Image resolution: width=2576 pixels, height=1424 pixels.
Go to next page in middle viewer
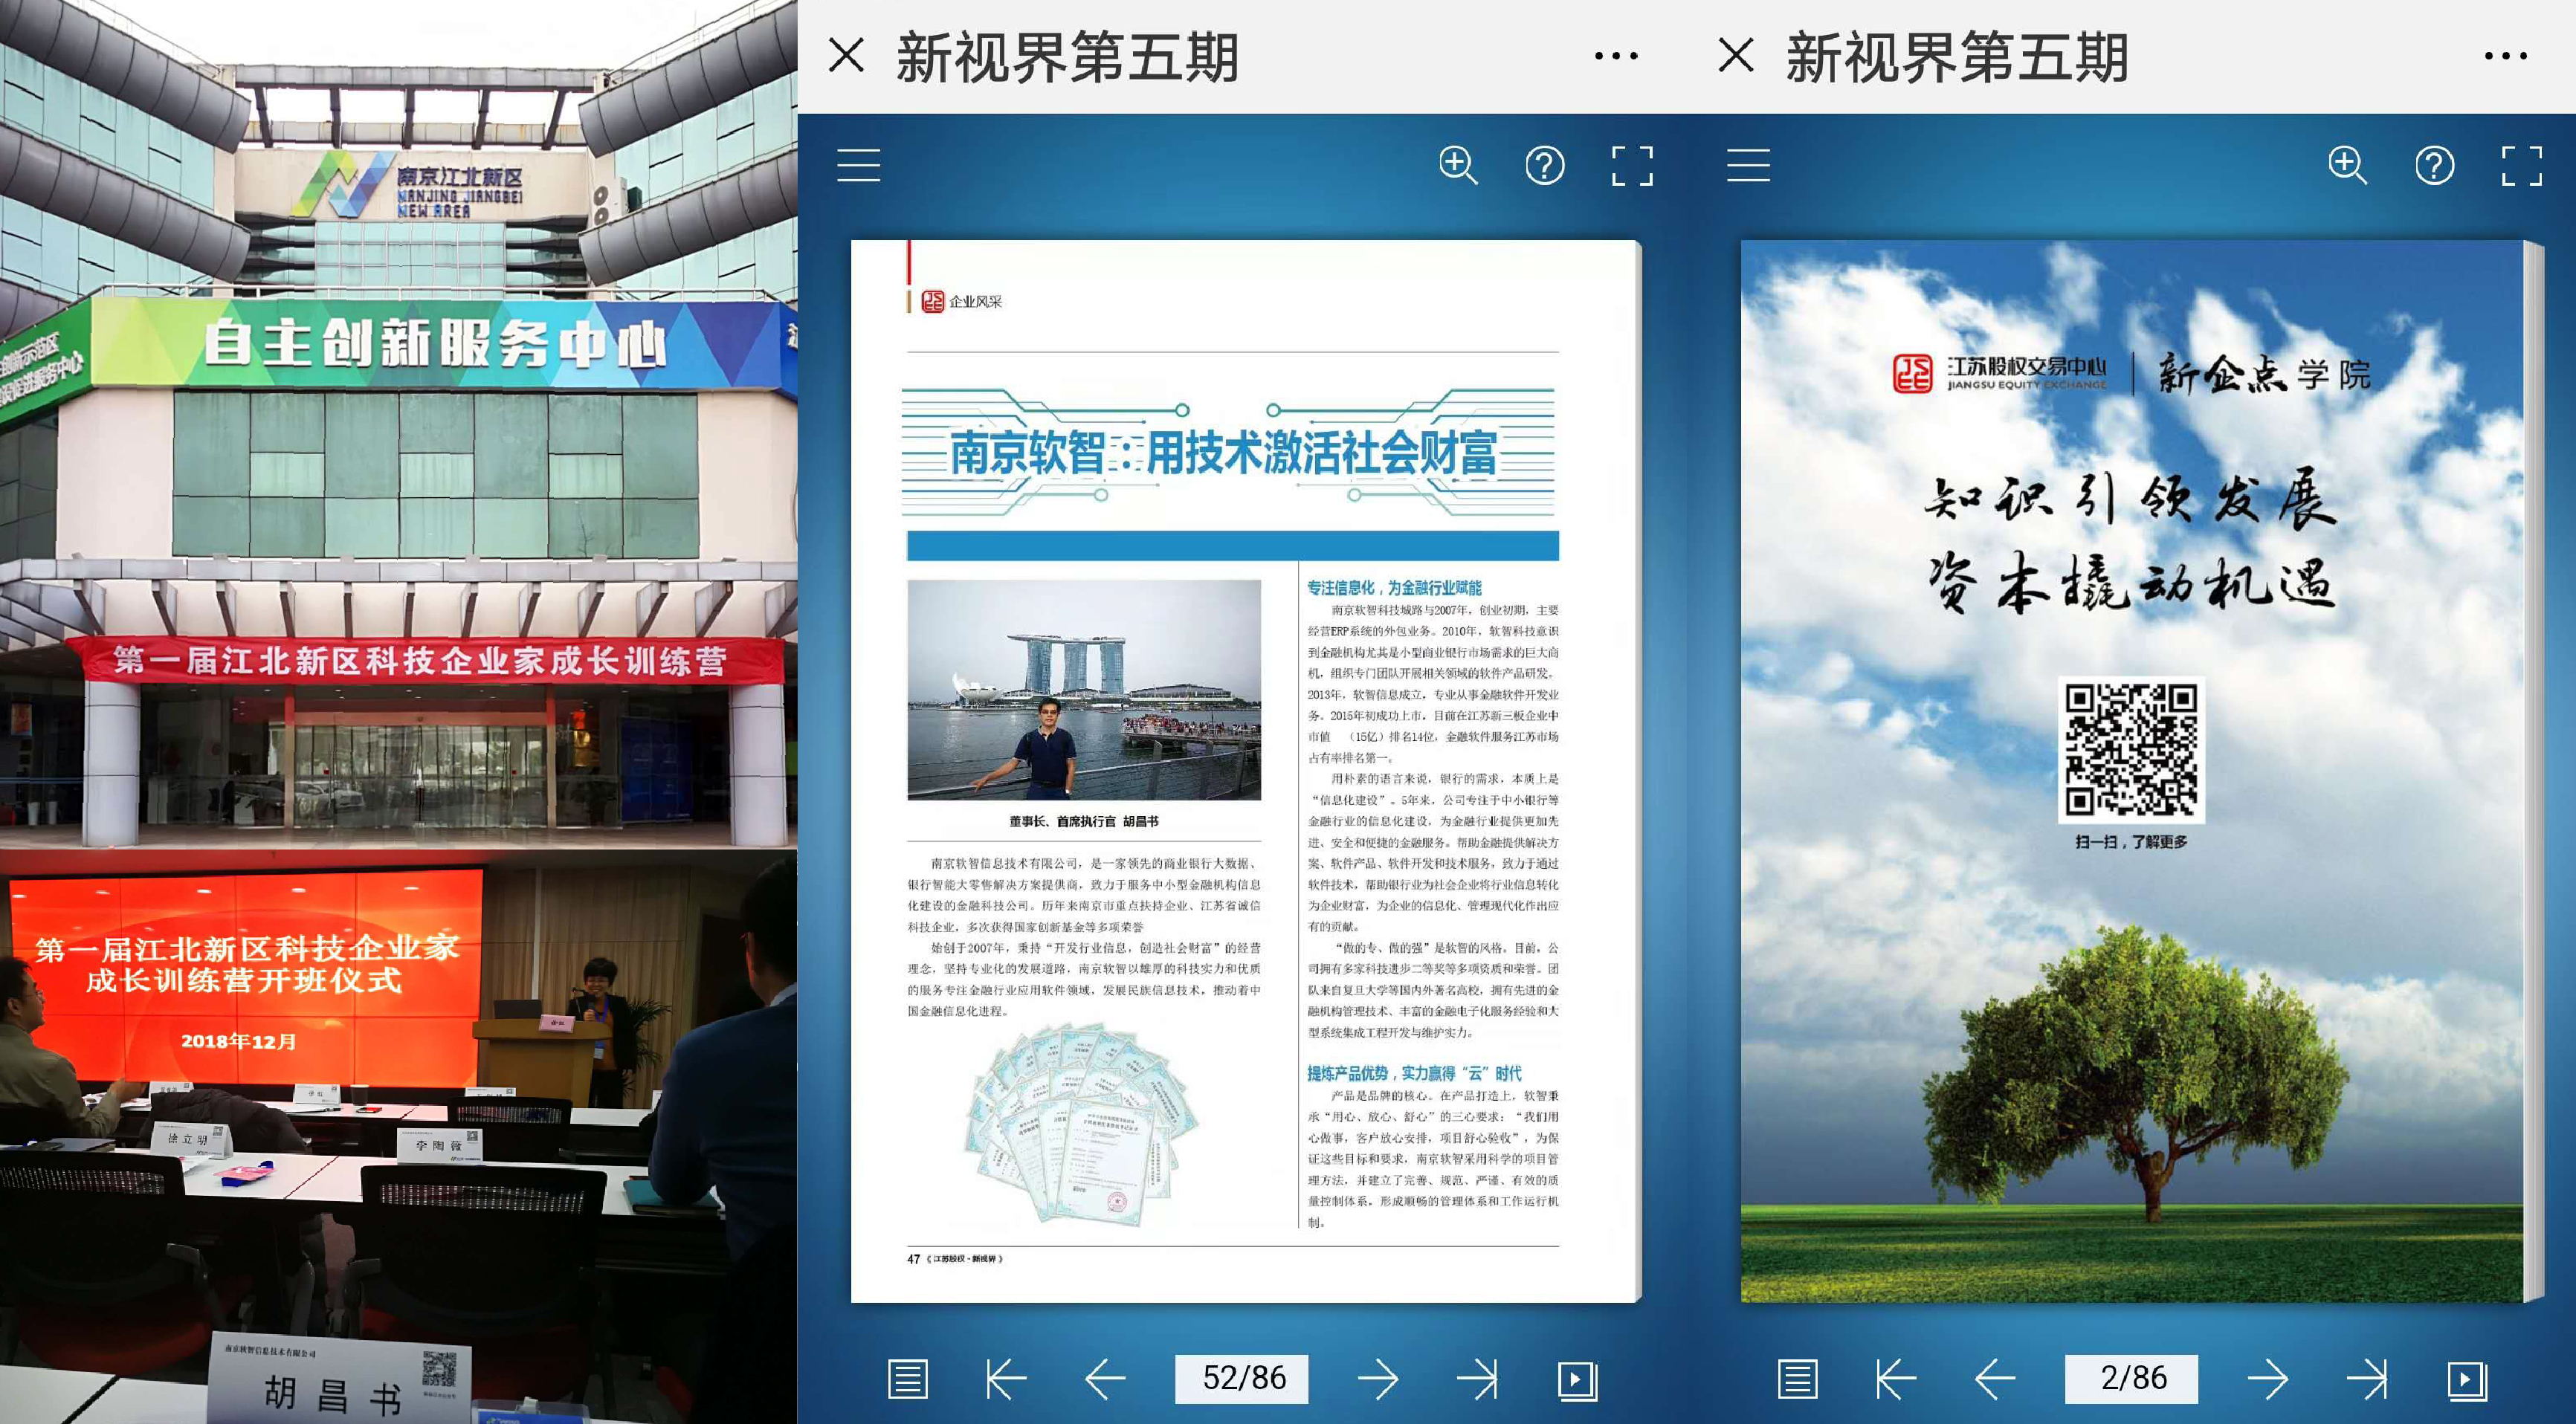point(1378,1379)
